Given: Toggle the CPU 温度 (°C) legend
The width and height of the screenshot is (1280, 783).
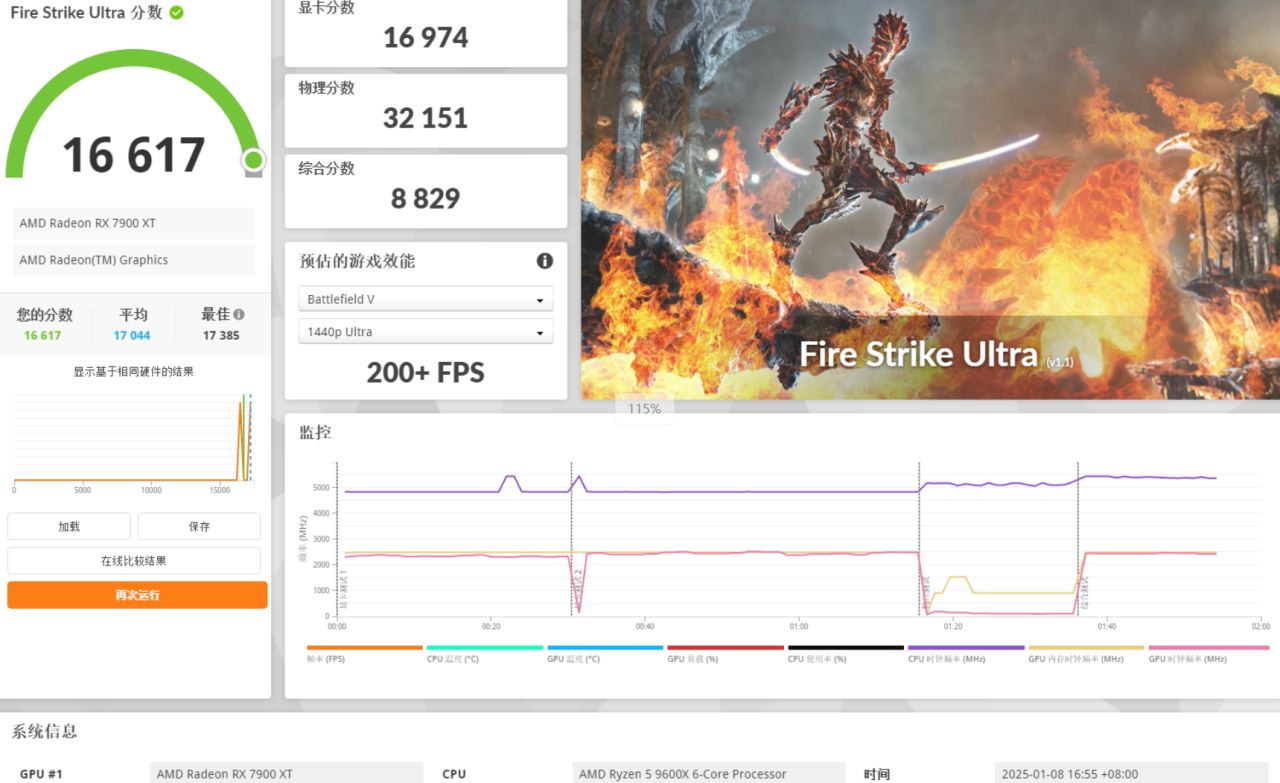Looking at the screenshot, I should 485,654.
